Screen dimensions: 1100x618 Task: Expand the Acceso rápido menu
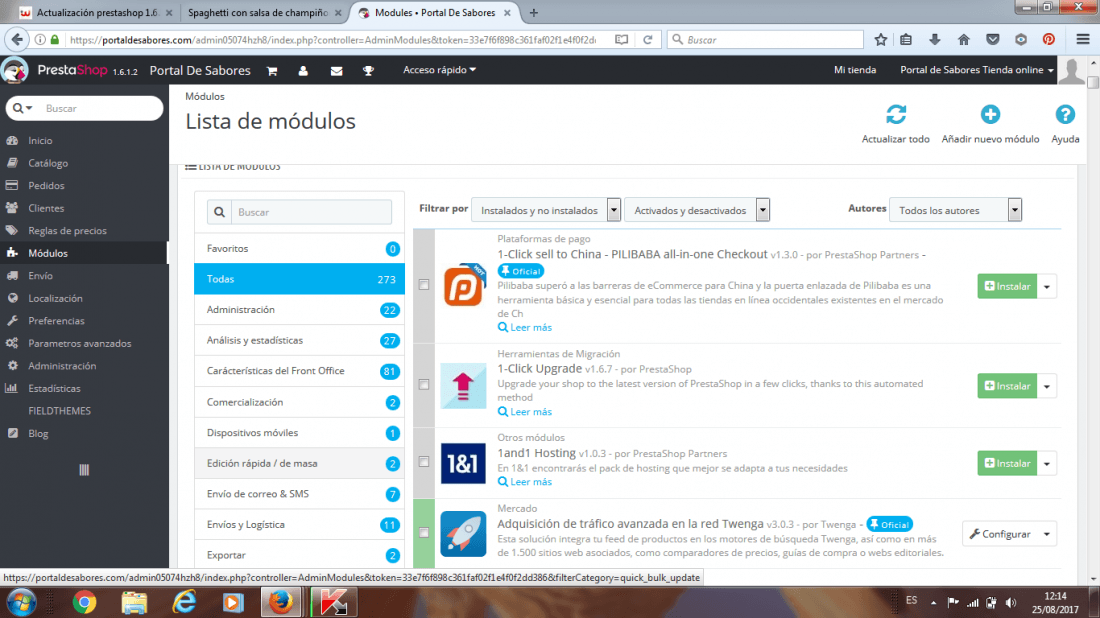439,69
